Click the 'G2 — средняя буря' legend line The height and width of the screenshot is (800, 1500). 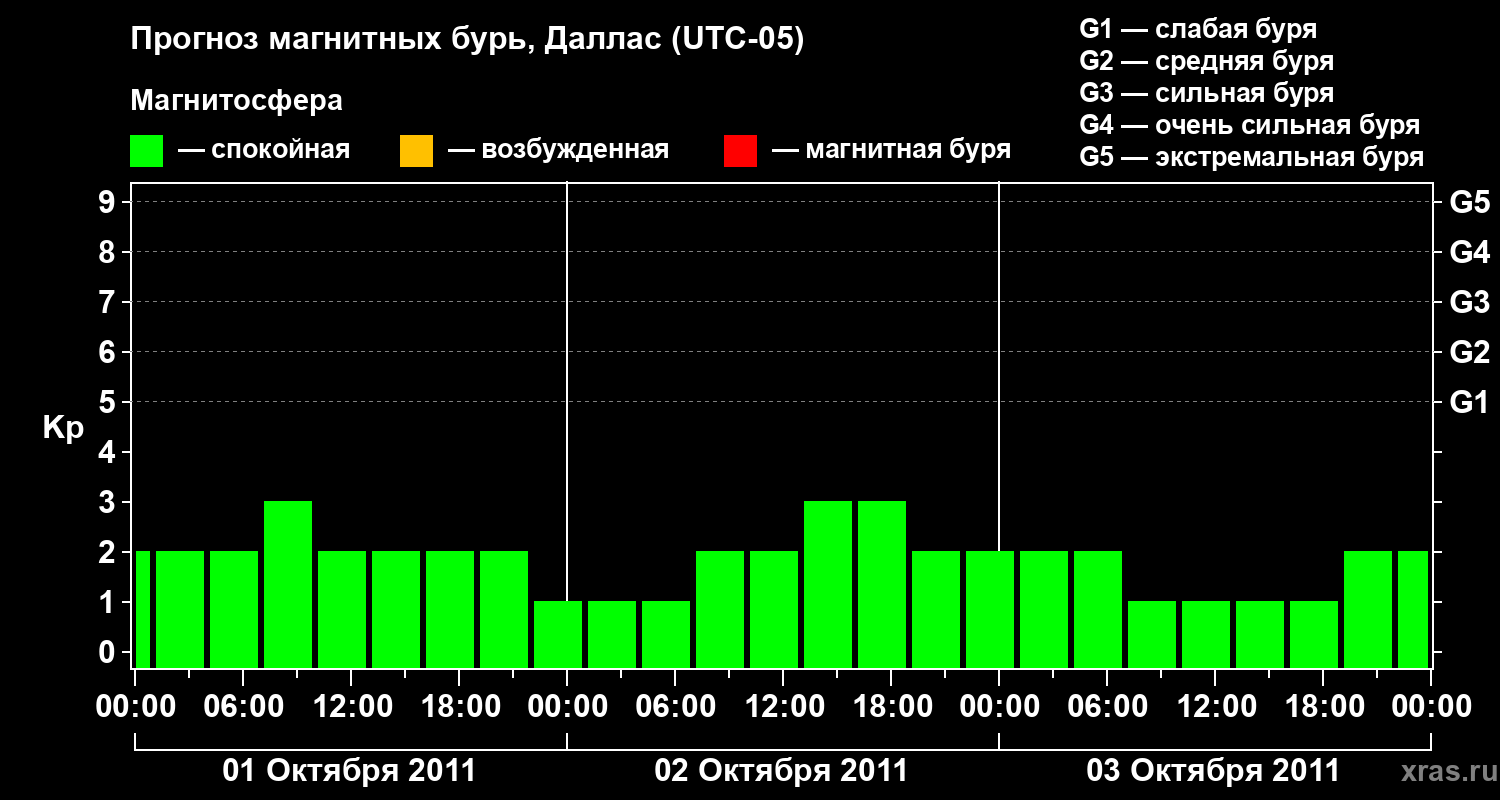(1206, 61)
